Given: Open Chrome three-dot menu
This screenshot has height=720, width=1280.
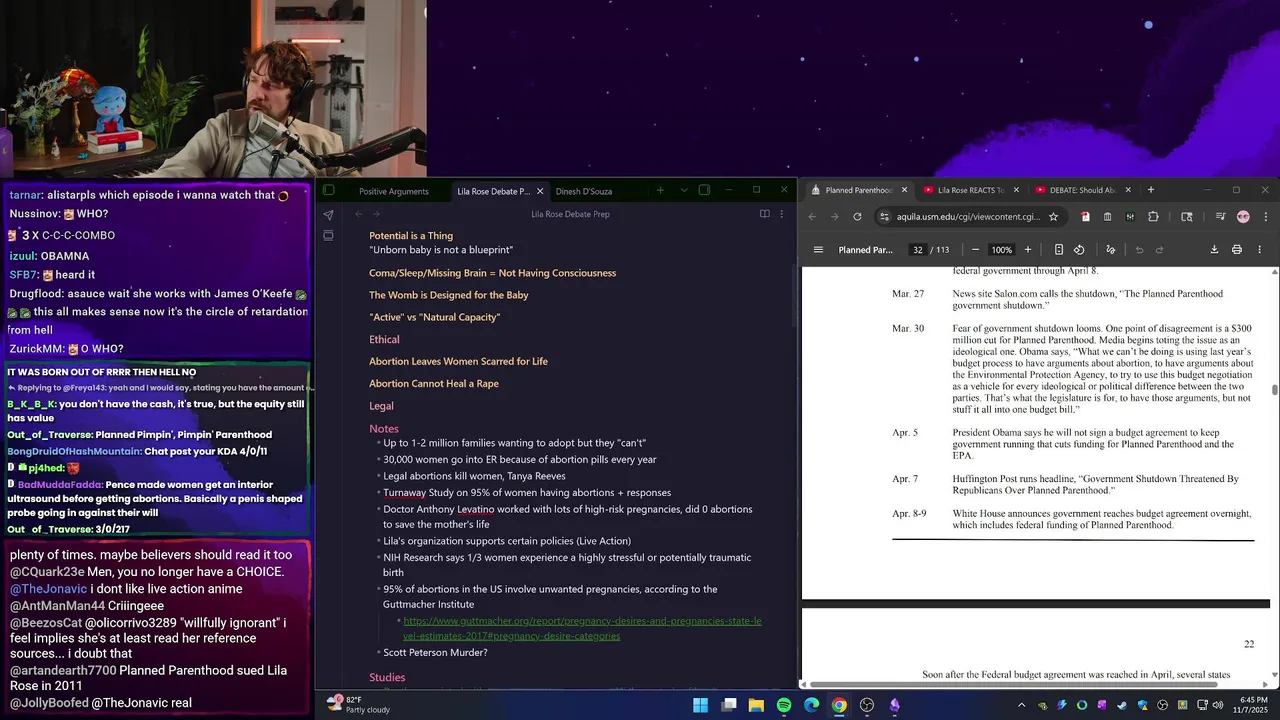Looking at the screenshot, I should click(1265, 217).
